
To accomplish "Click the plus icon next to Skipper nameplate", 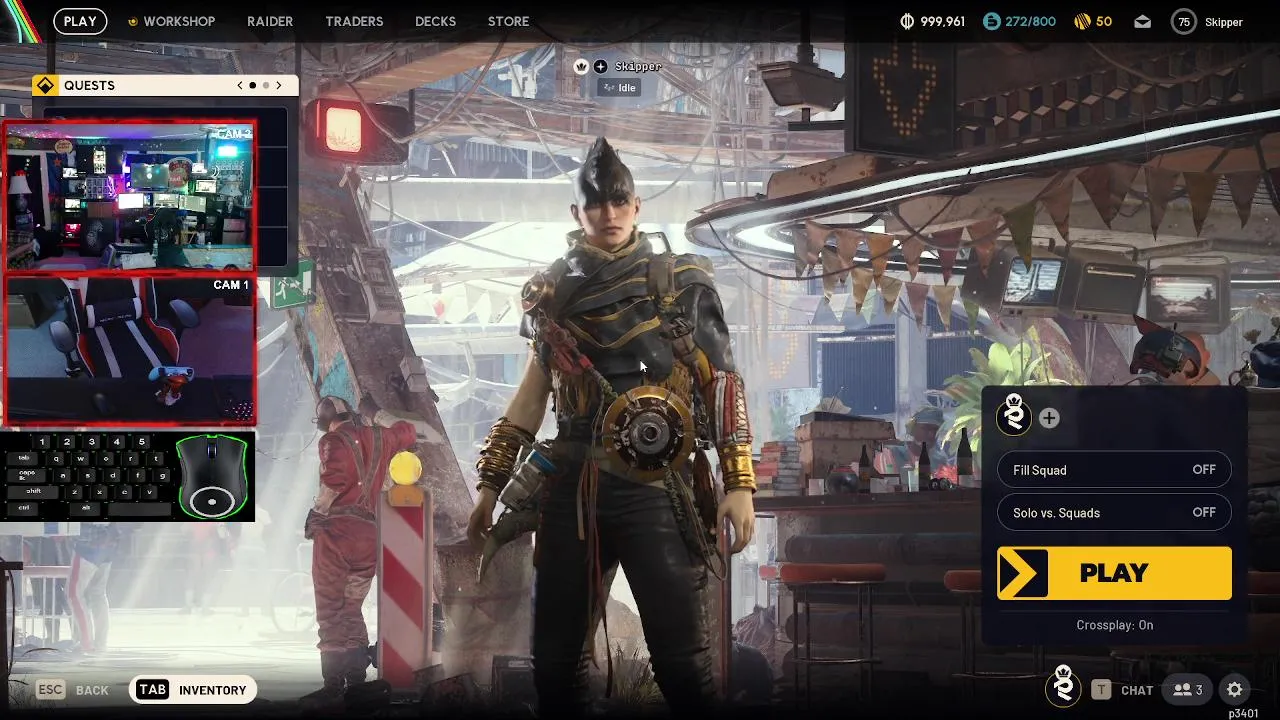I will 600,66.
